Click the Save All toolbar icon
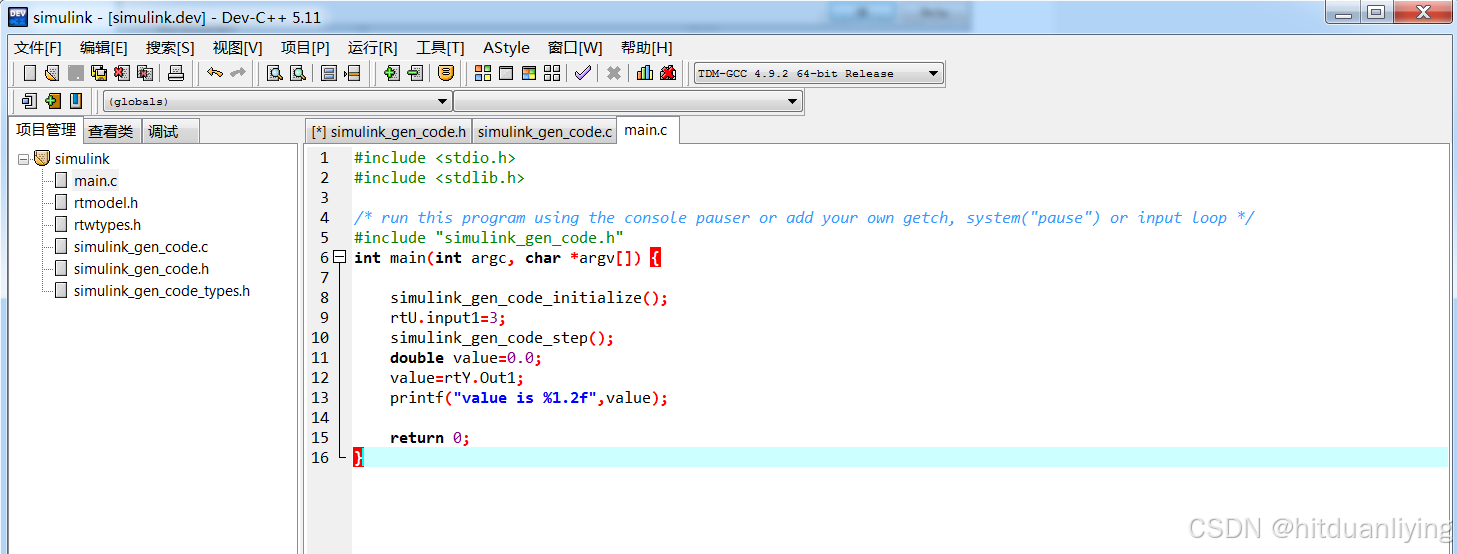1457x554 pixels. point(99,73)
